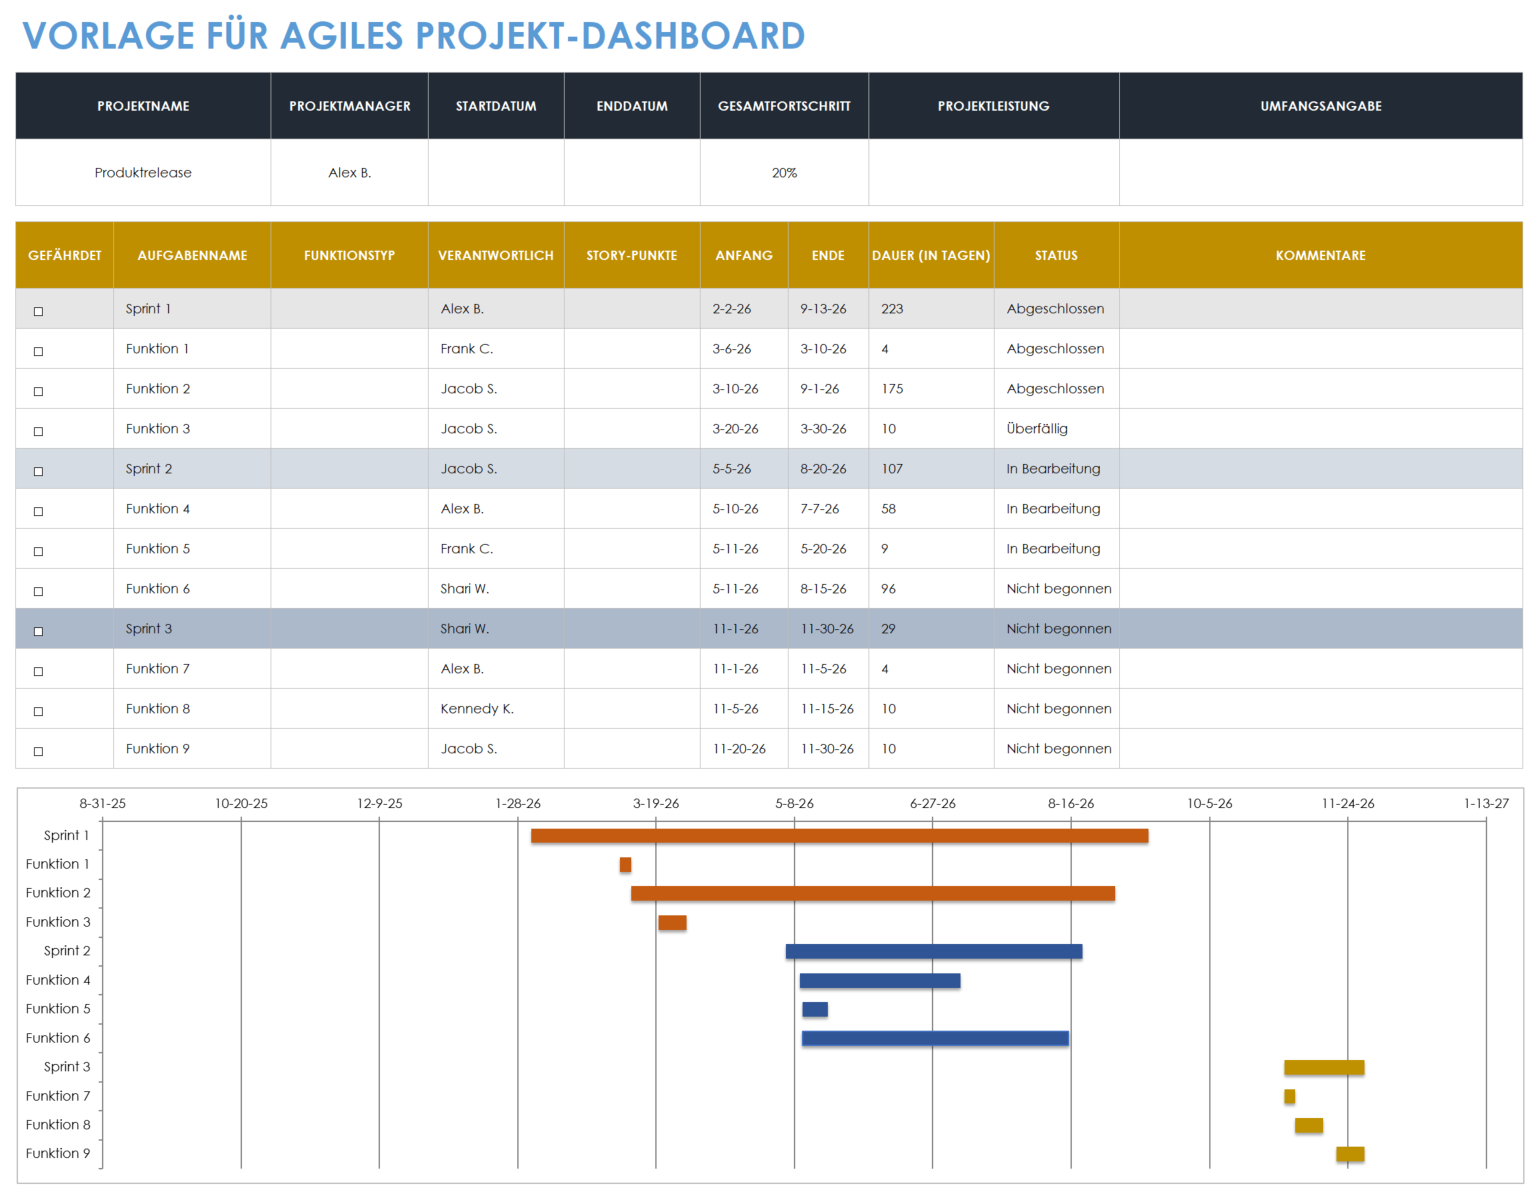Toggle the Gefährdet checkbox for Funktion 3
This screenshot has width=1540, height=1189.
pyautogui.click(x=39, y=431)
